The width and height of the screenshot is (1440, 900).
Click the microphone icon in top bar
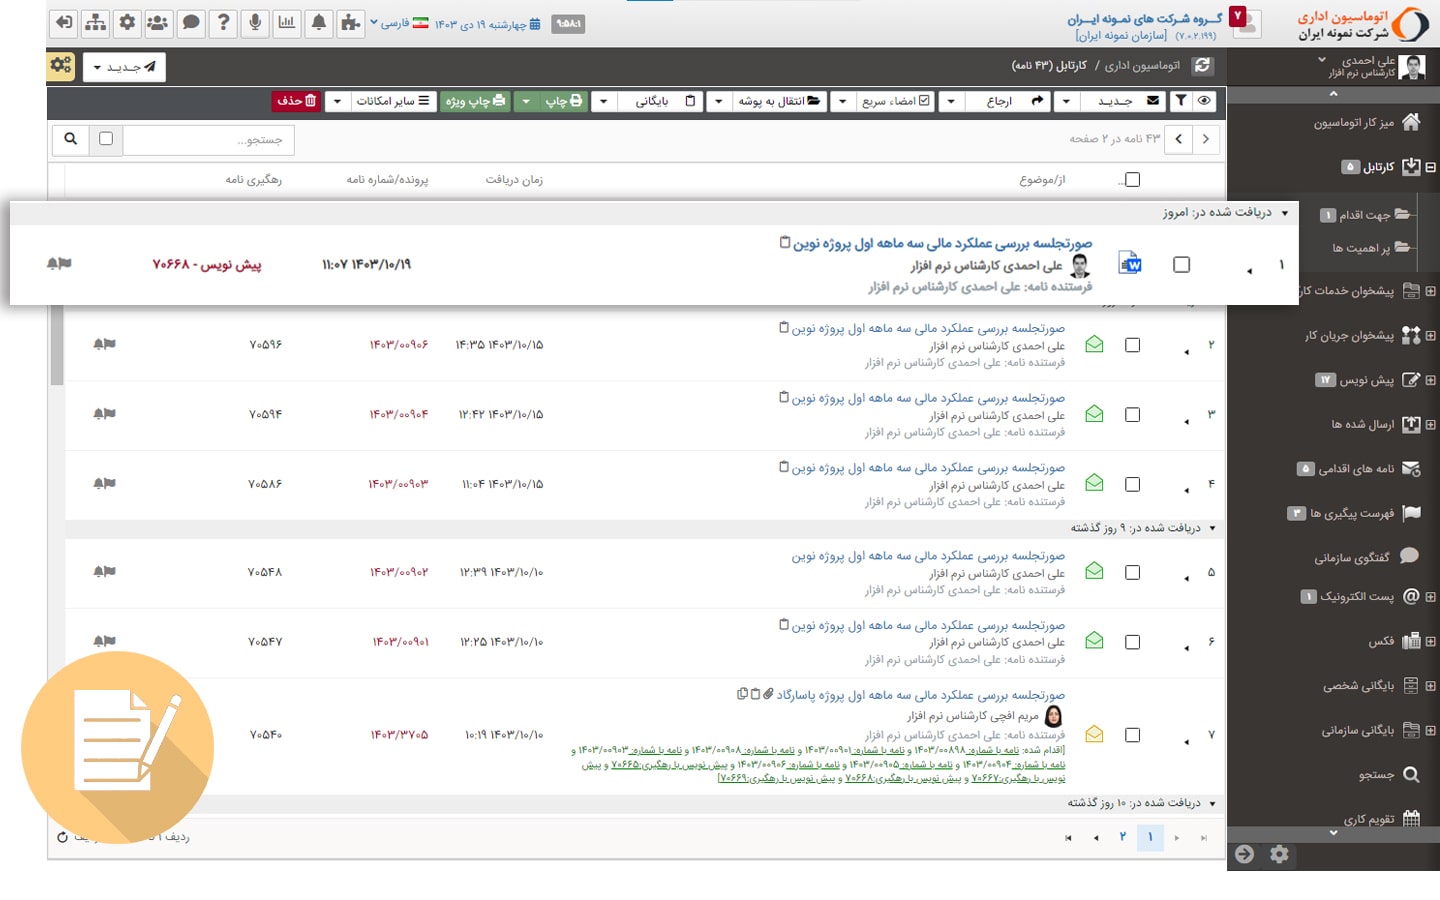[255, 22]
